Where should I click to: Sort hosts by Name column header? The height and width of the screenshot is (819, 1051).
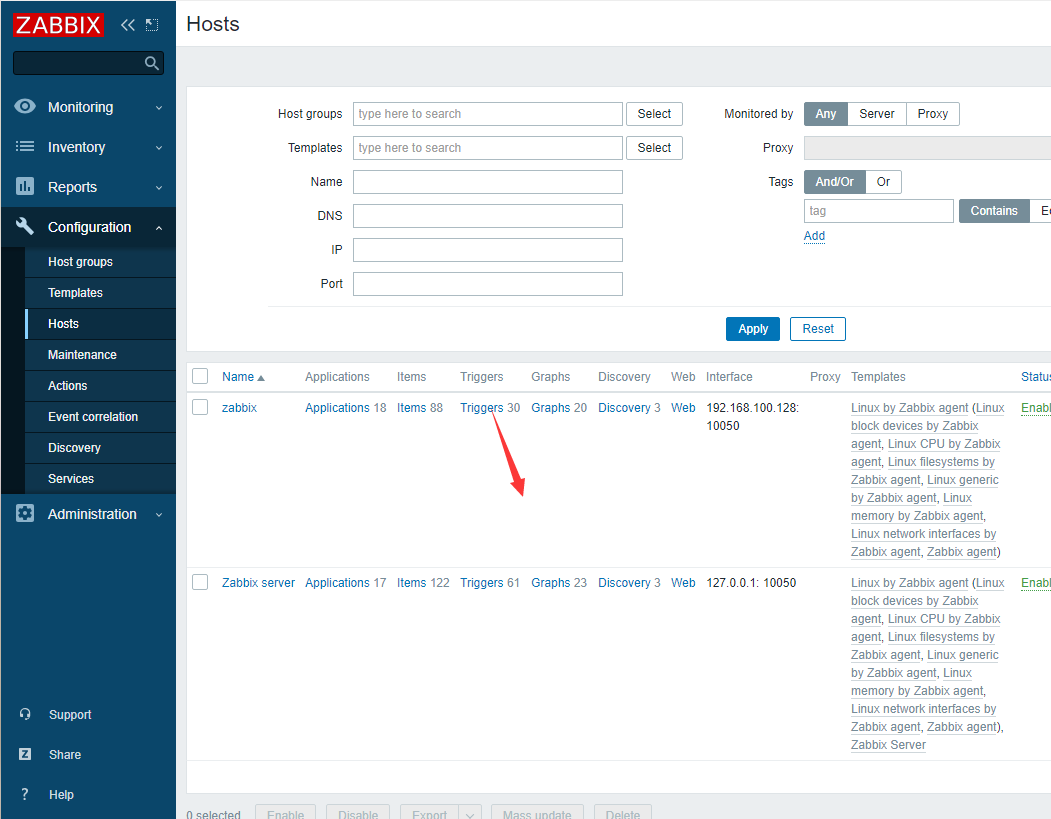(238, 377)
